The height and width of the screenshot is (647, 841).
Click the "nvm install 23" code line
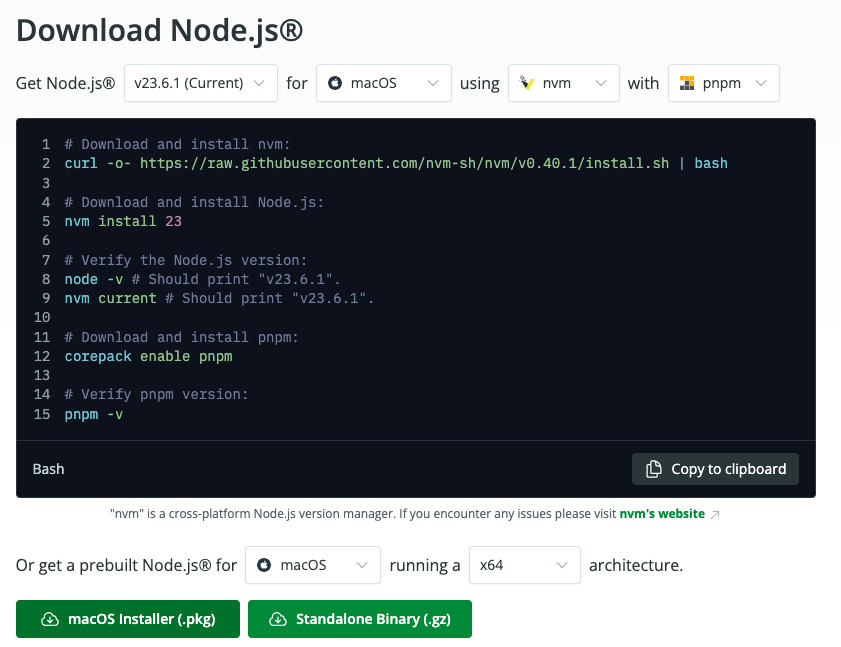point(123,221)
